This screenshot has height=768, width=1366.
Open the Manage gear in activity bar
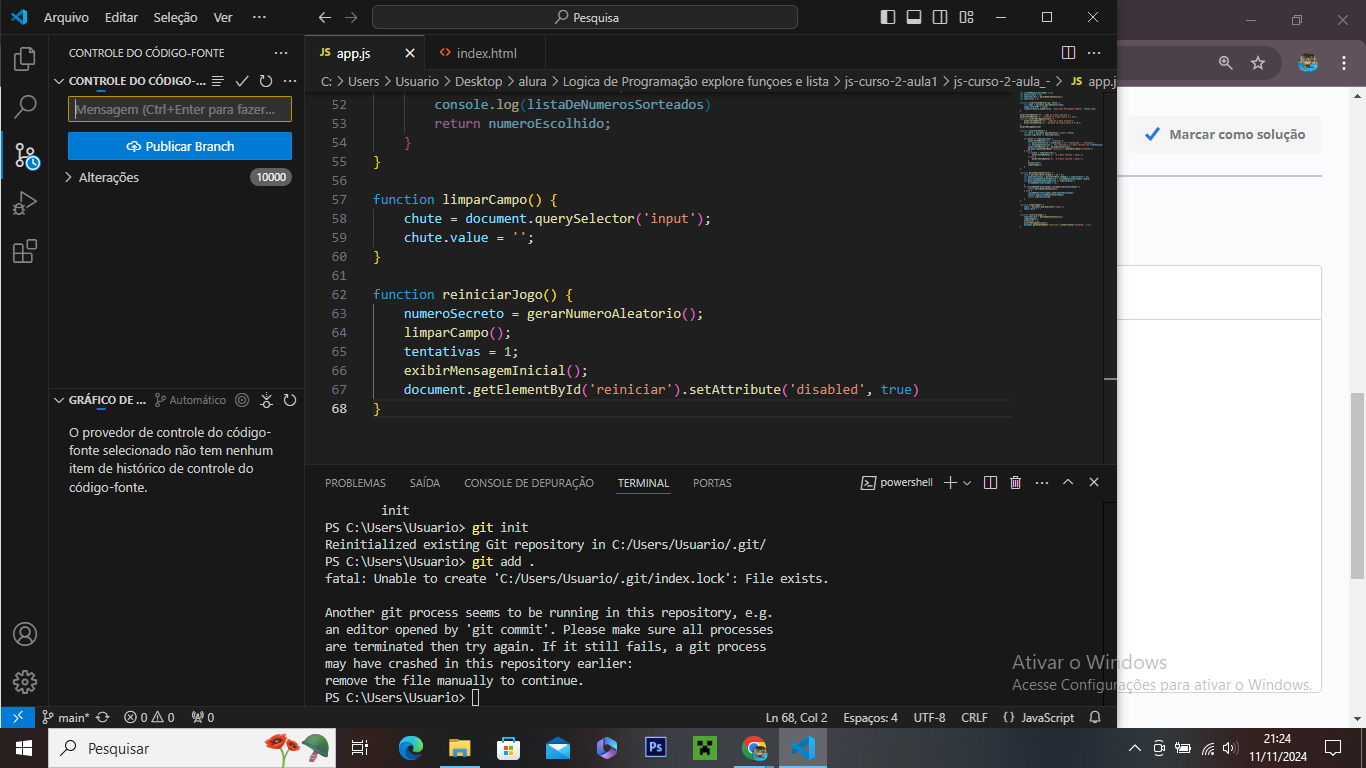(25, 682)
